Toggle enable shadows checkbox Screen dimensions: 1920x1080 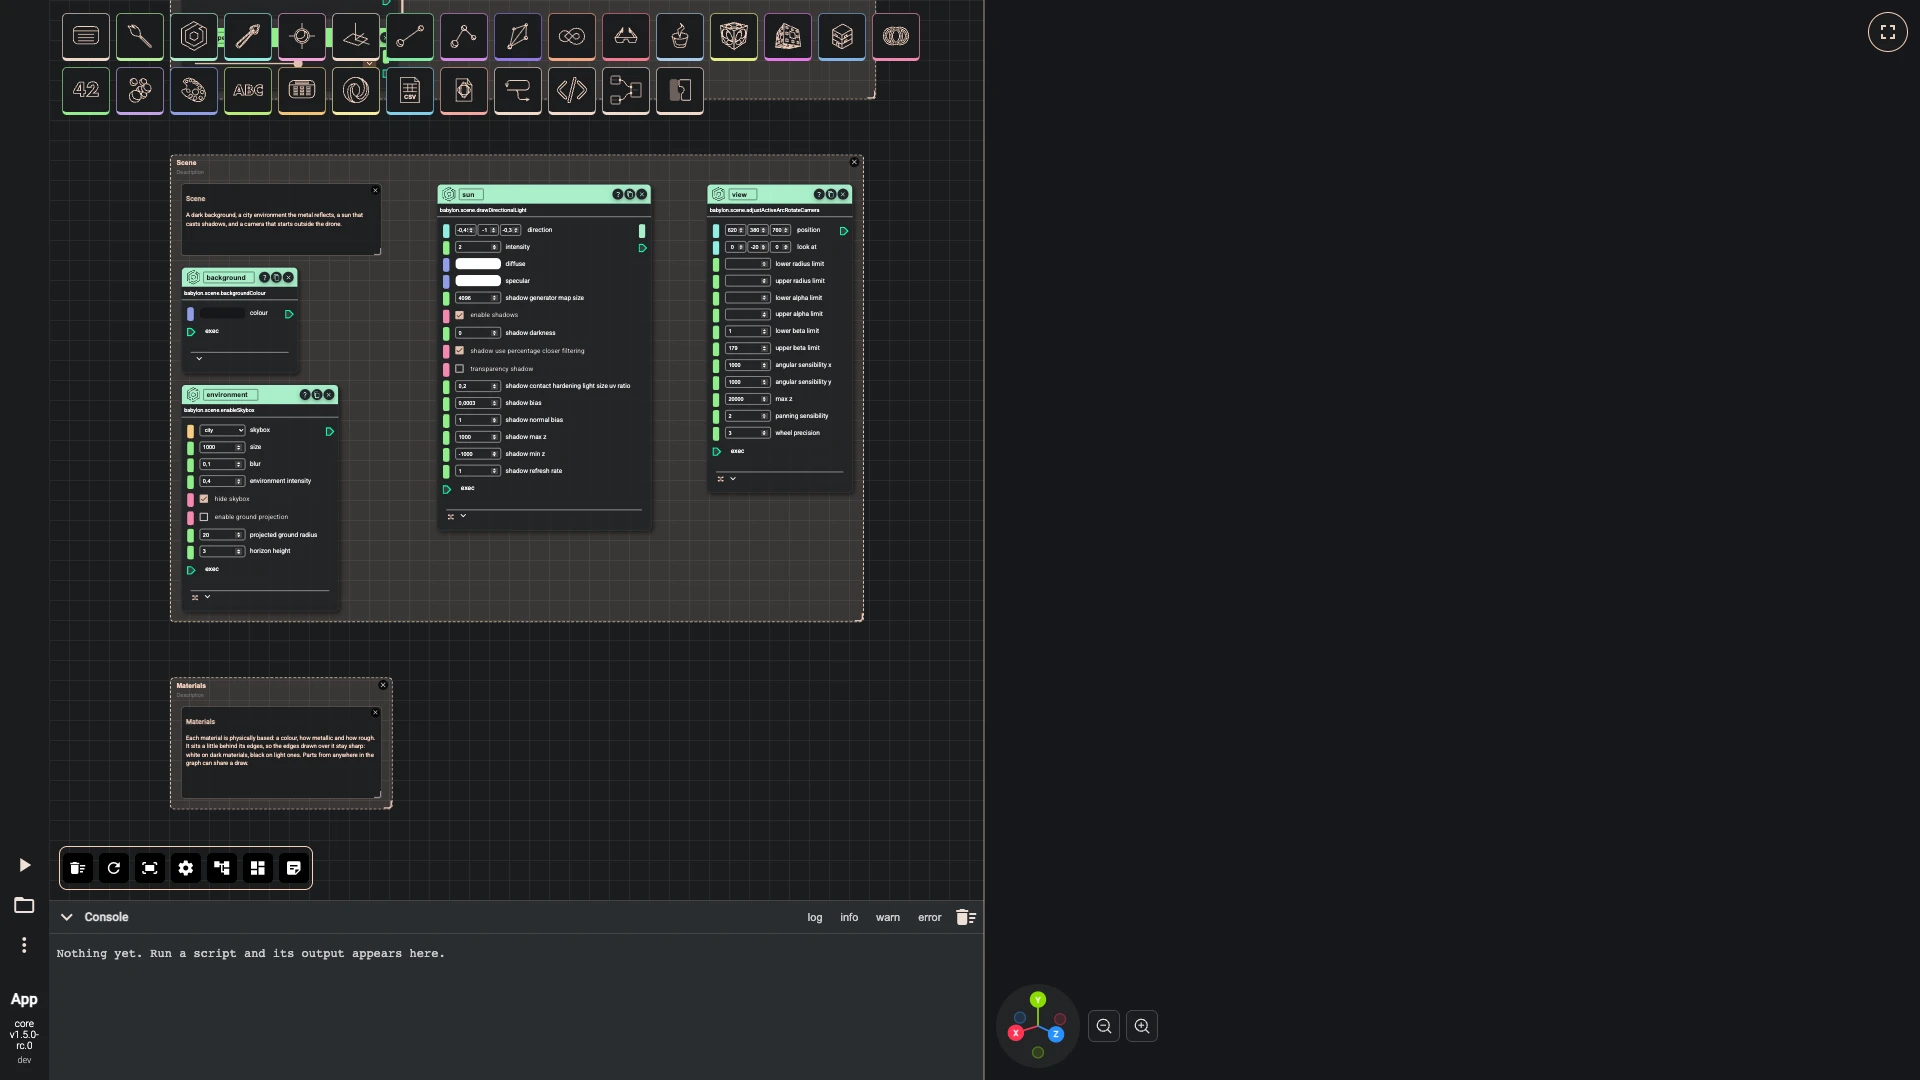(460, 315)
